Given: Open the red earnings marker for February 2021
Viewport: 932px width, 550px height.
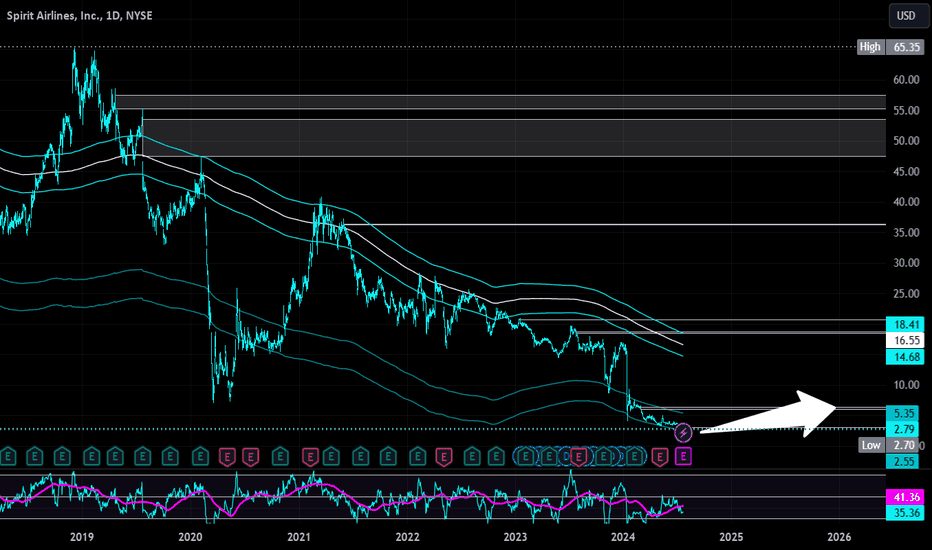Looking at the screenshot, I should pyautogui.click(x=310, y=457).
